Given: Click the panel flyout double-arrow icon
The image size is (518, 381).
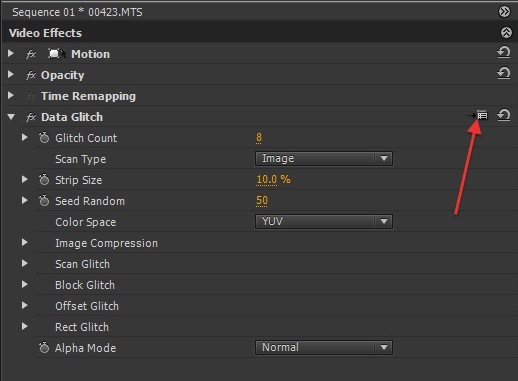Looking at the screenshot, I should point(504,12).
